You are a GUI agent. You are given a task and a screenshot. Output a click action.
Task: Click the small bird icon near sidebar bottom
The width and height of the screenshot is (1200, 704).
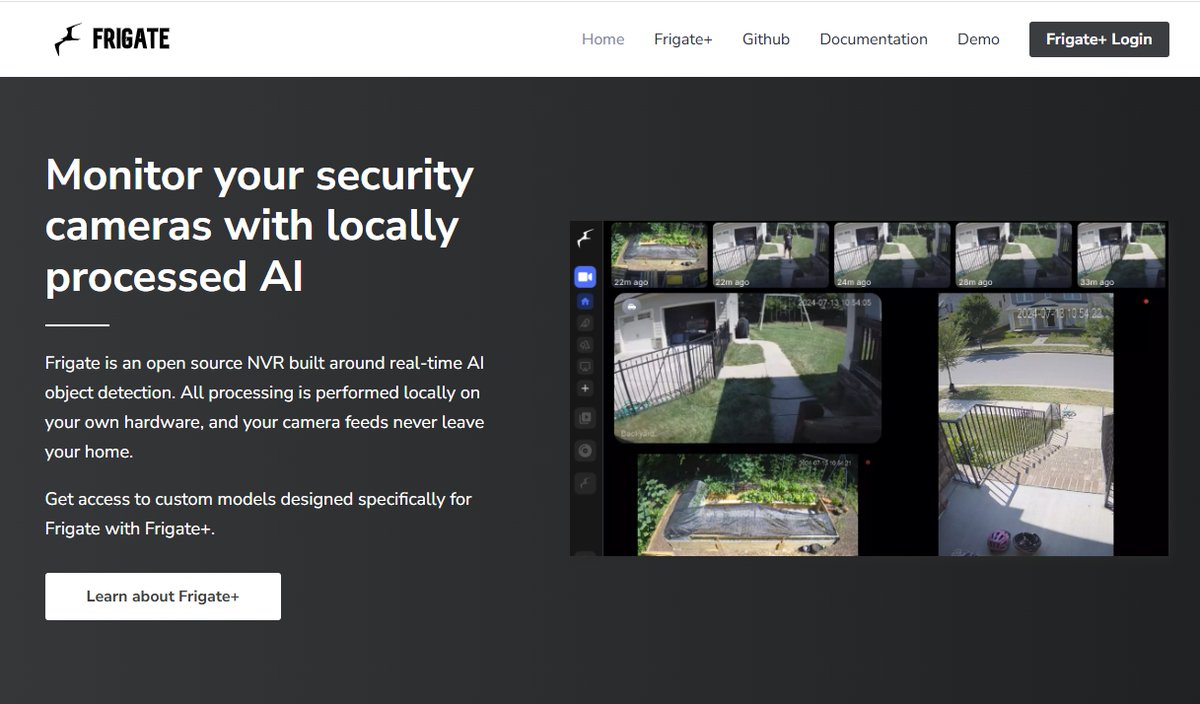tap(585, 484)
